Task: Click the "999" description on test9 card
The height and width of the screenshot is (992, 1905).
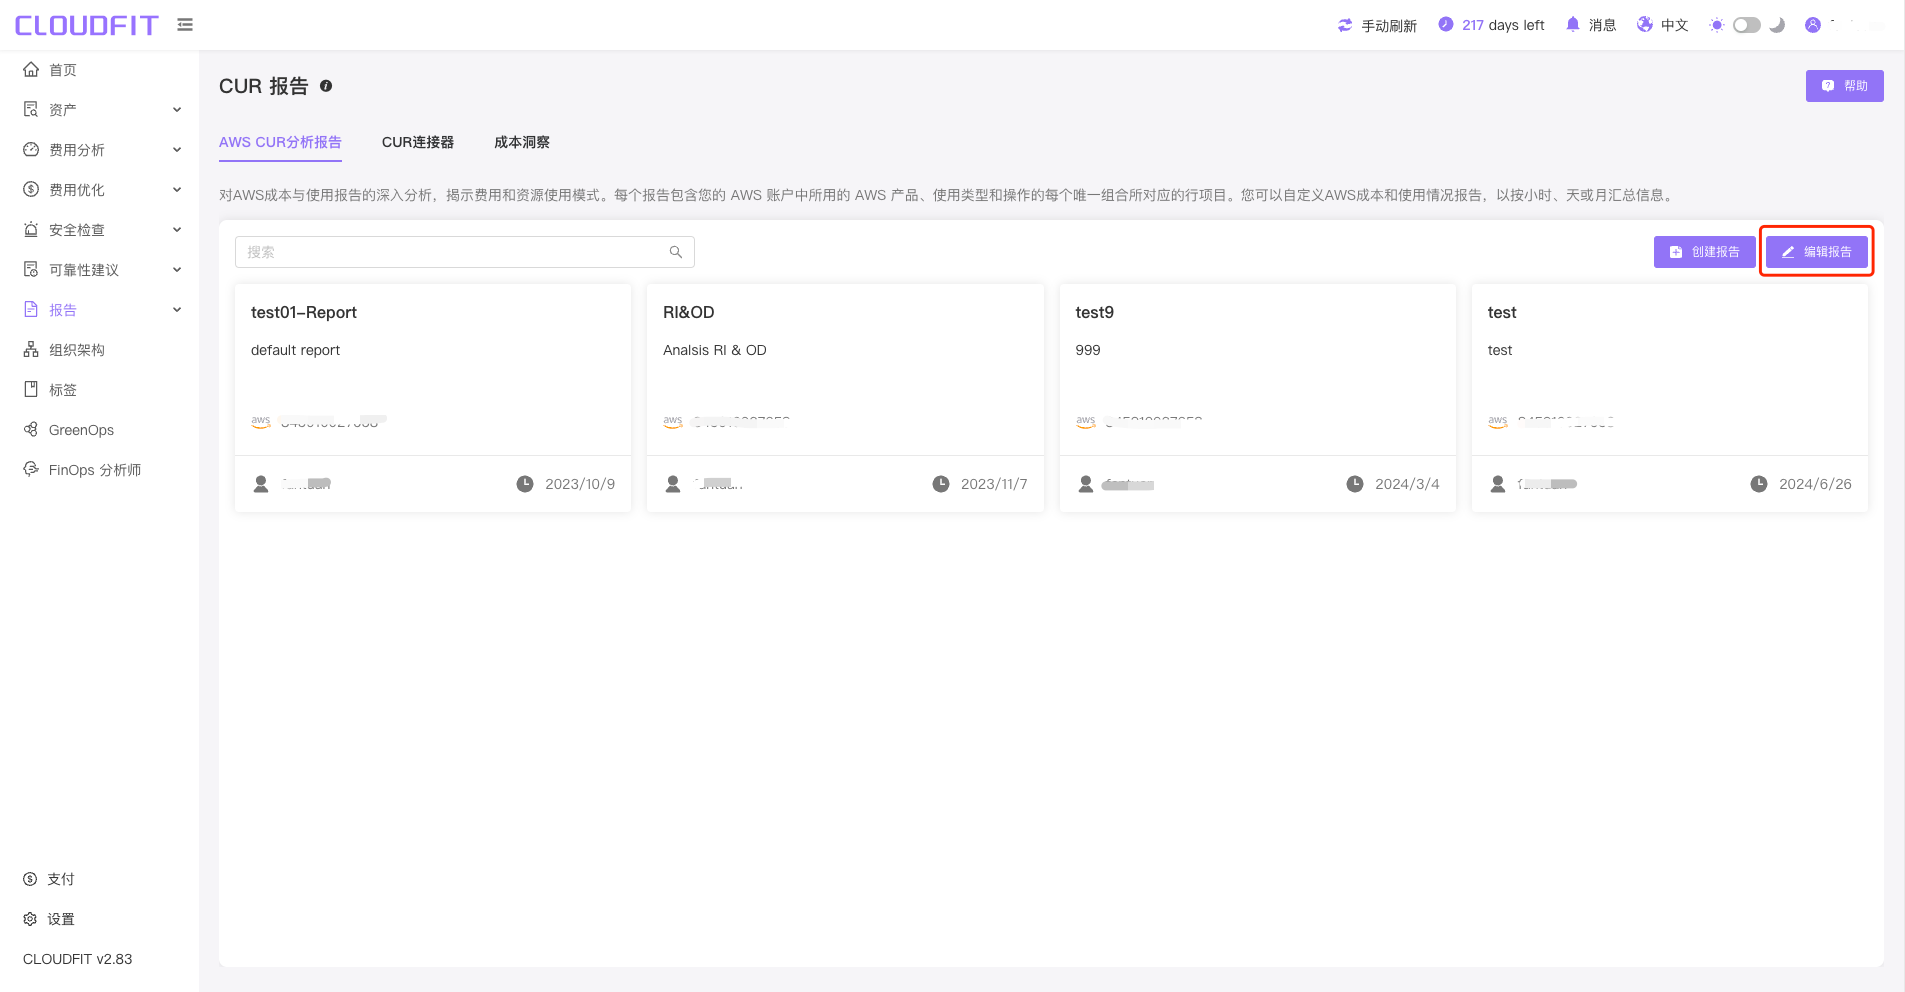Action: pyautogui.click(x=1088, y=350)
